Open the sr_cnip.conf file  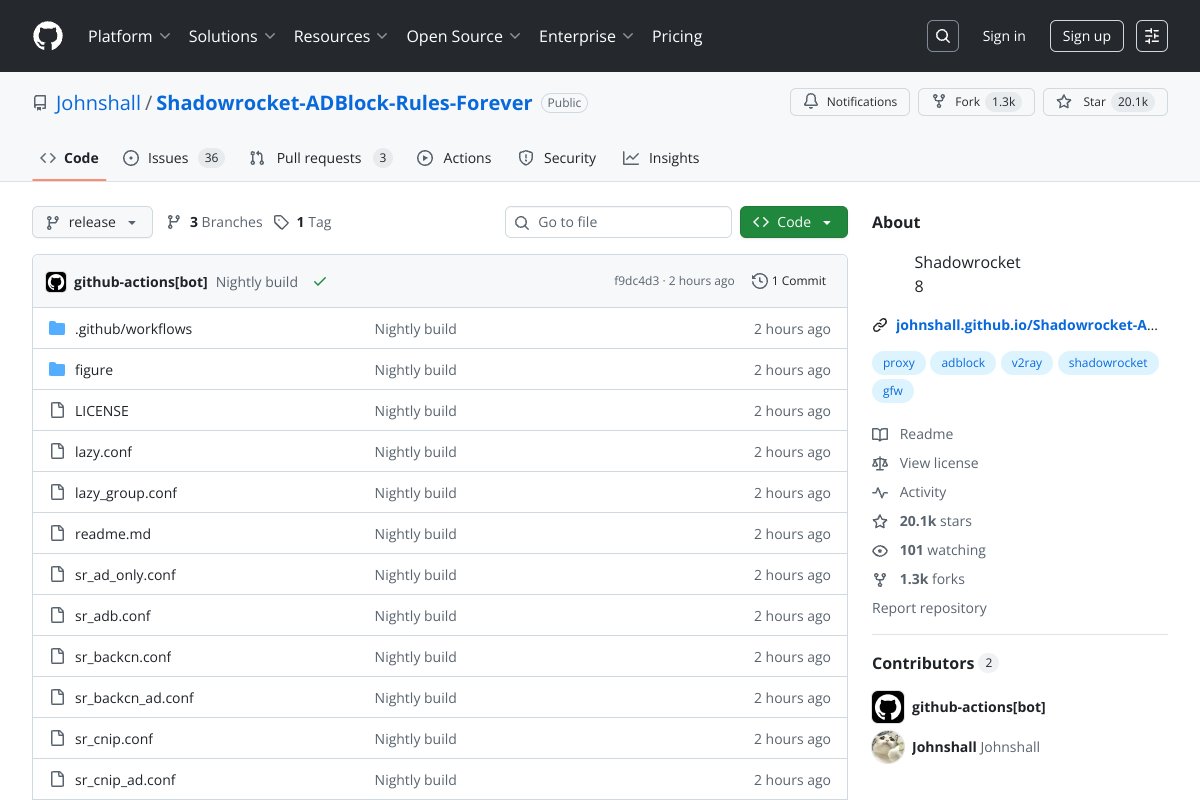coord(114,739)
